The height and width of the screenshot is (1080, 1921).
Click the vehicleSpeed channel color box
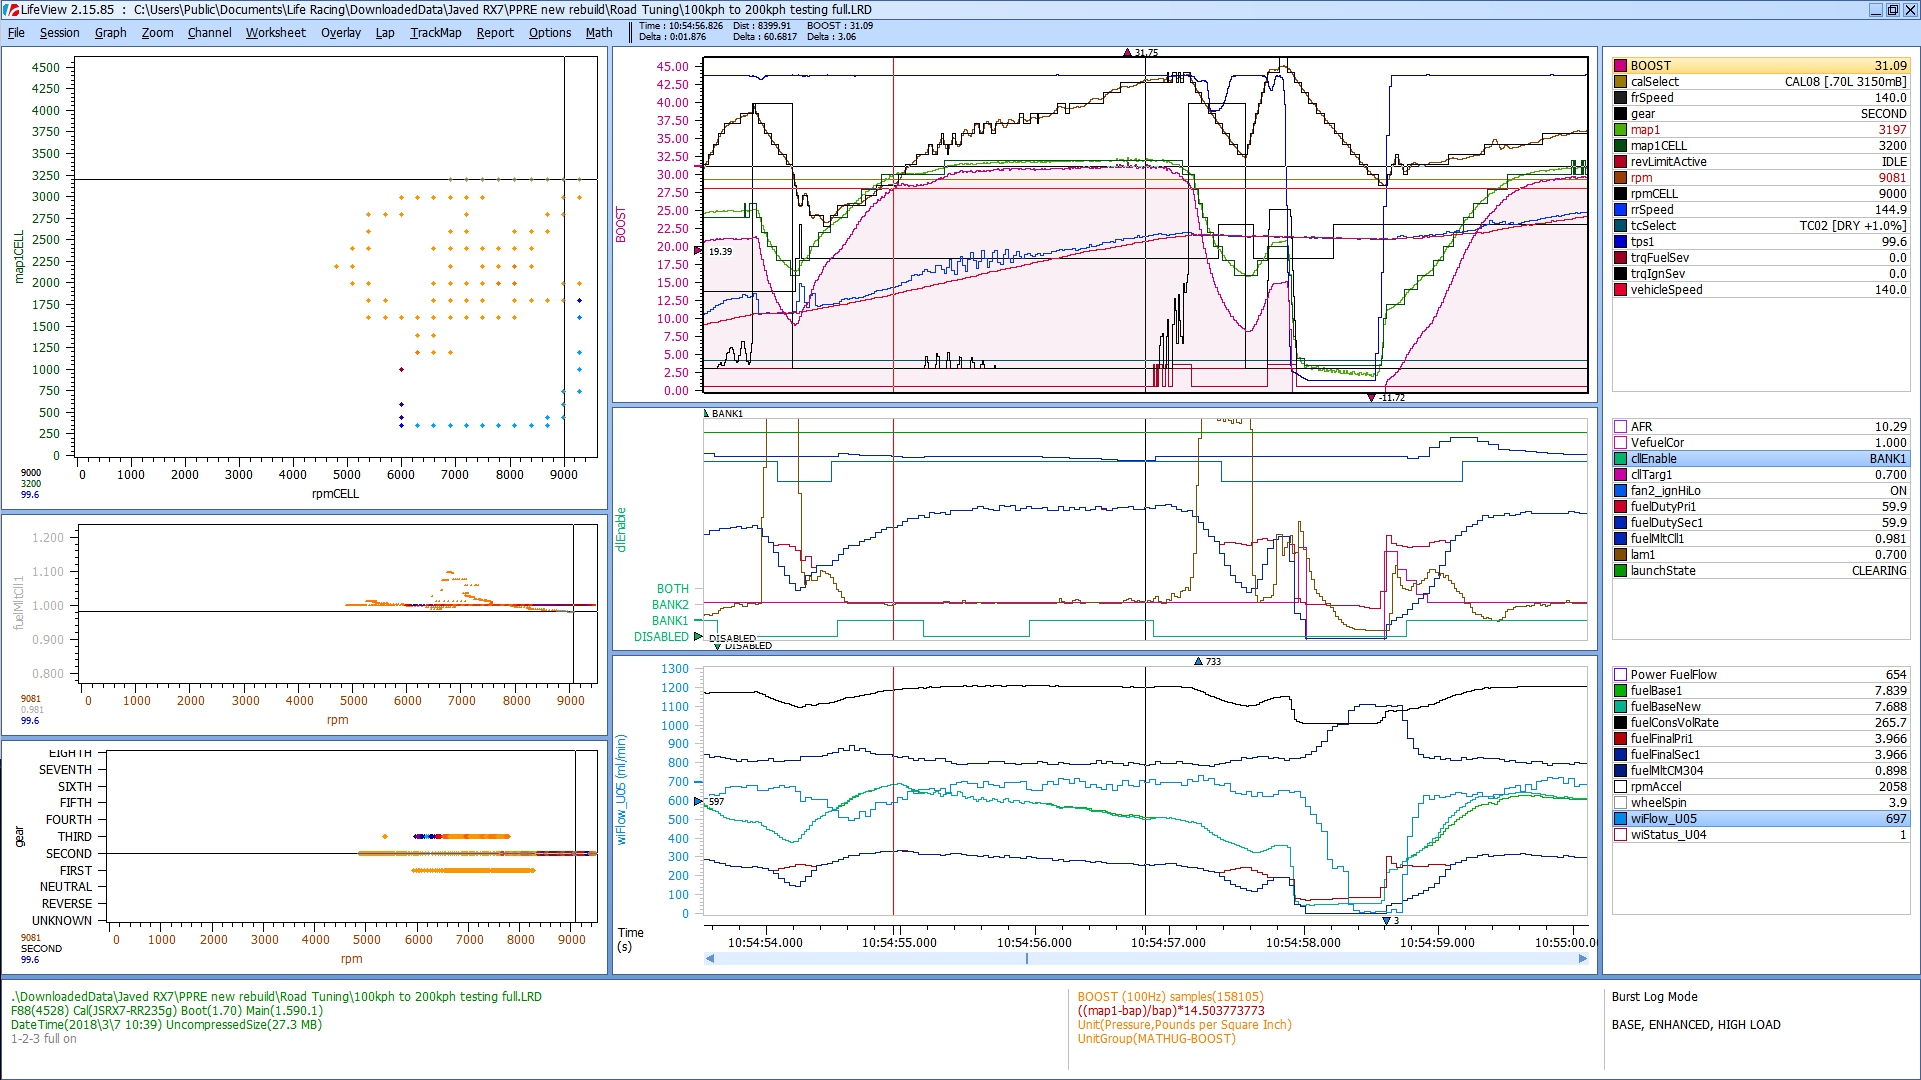click(x=1620, y=290)
